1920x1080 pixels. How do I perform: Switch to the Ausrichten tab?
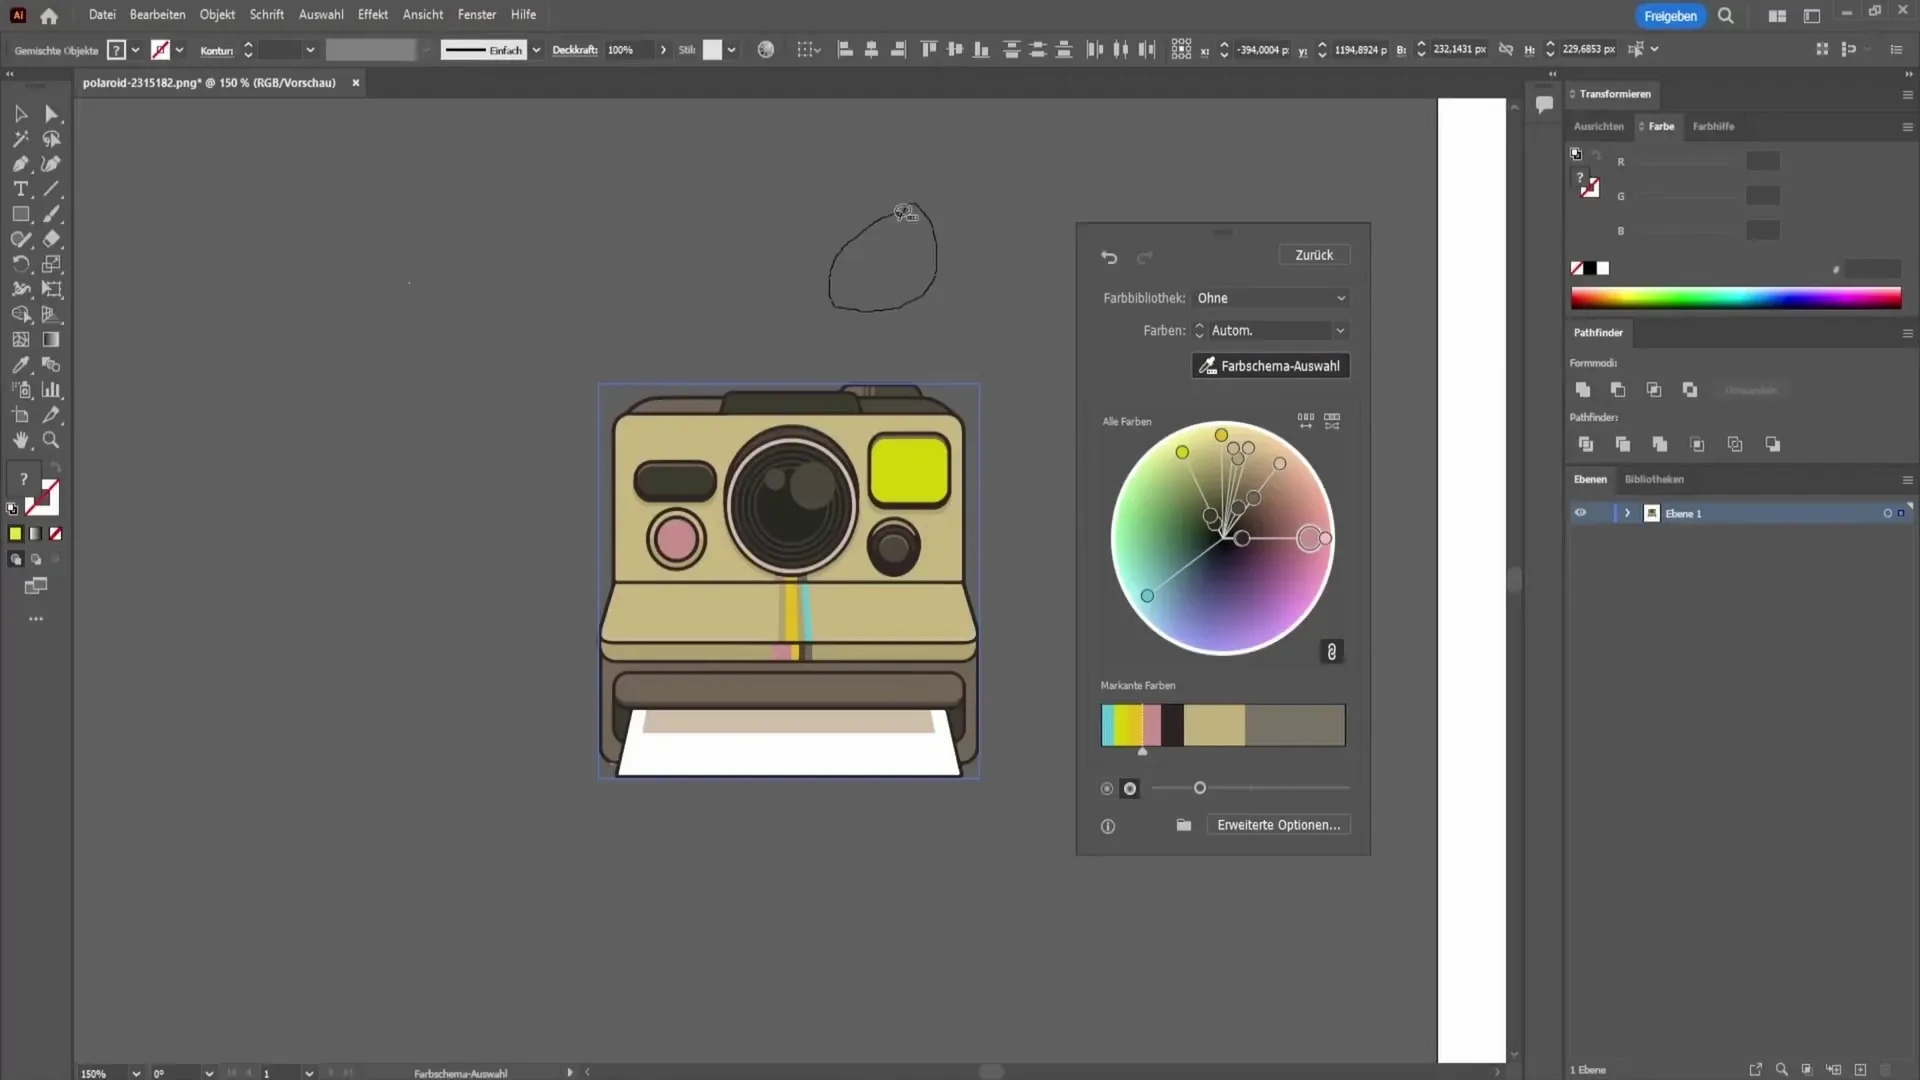(x=1598, y=126)
